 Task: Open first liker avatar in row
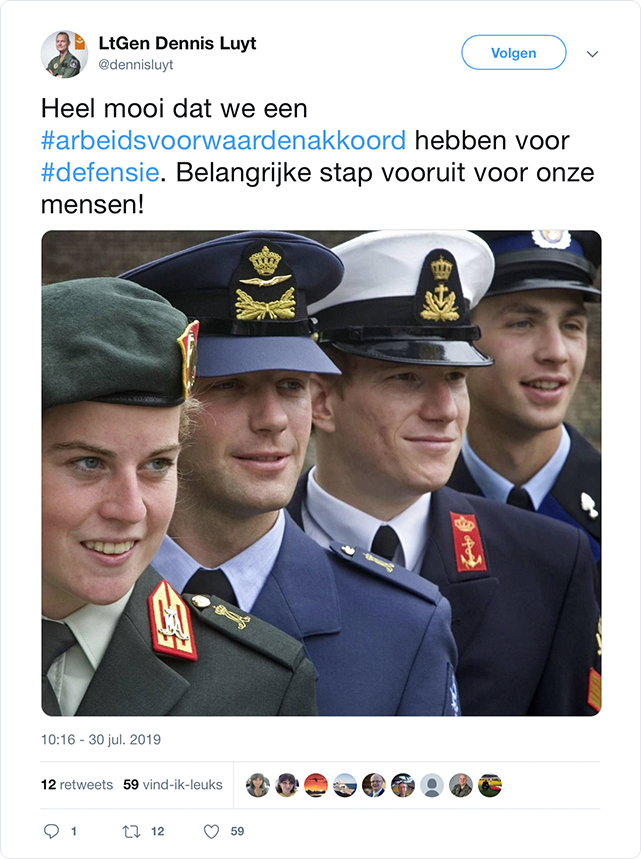[257, 785]
